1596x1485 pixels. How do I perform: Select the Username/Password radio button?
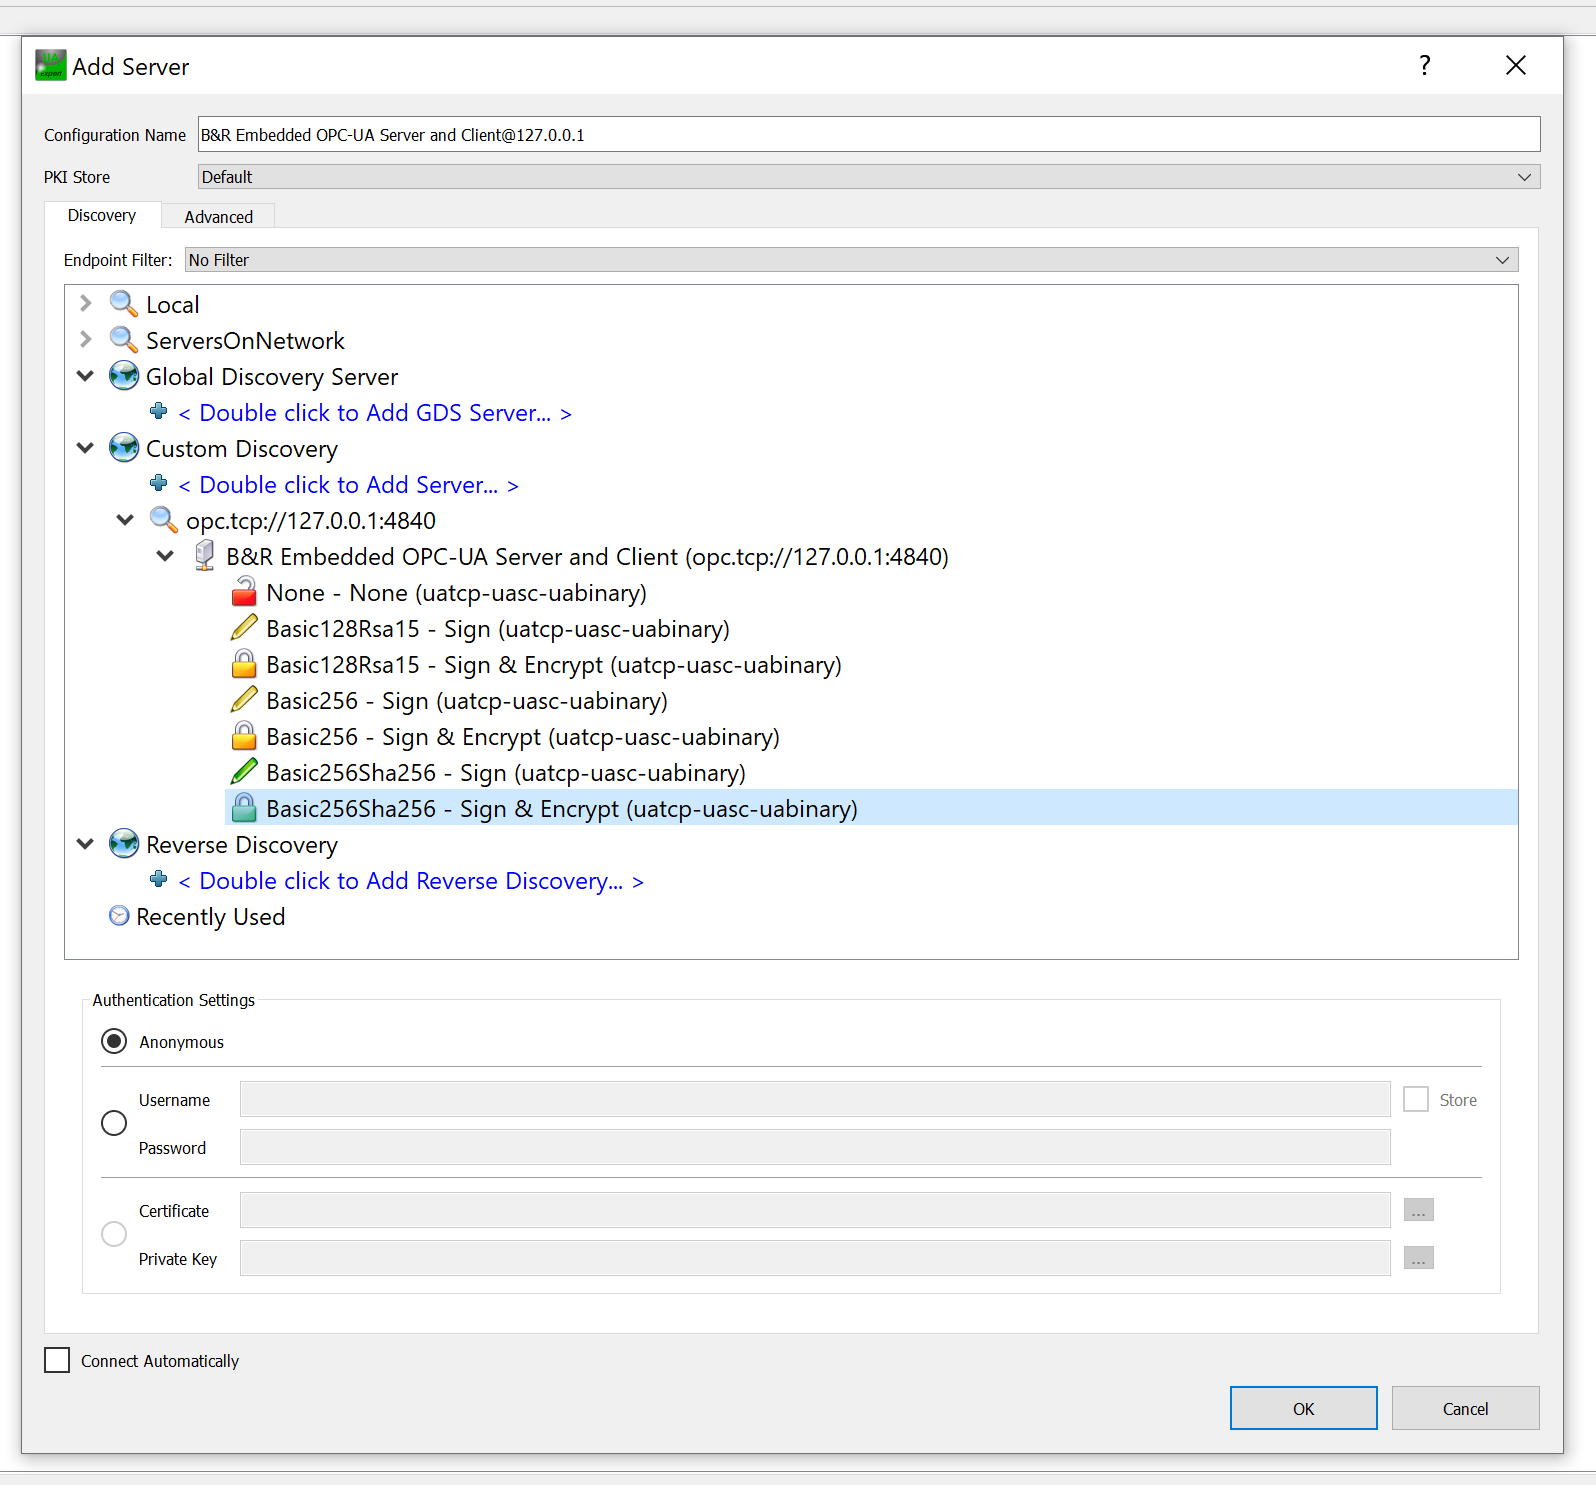click(114, 1123)
